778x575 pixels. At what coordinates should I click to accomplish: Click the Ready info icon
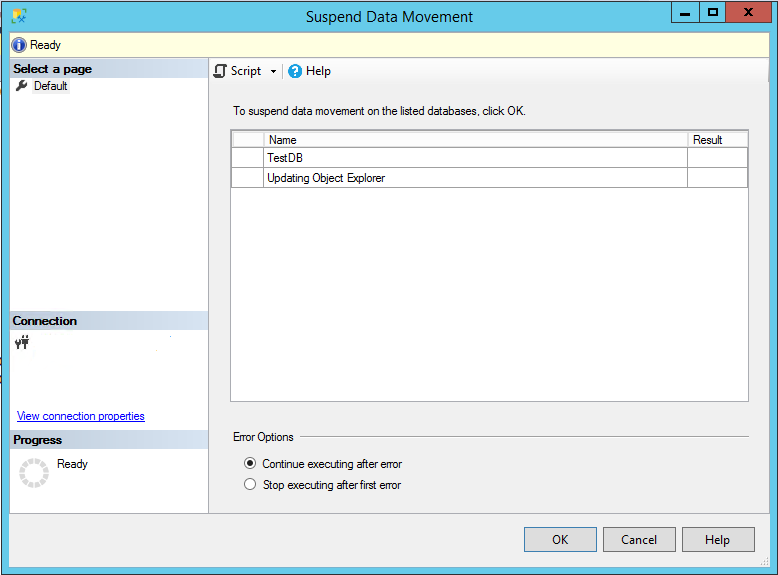click(x=19, y=45)
